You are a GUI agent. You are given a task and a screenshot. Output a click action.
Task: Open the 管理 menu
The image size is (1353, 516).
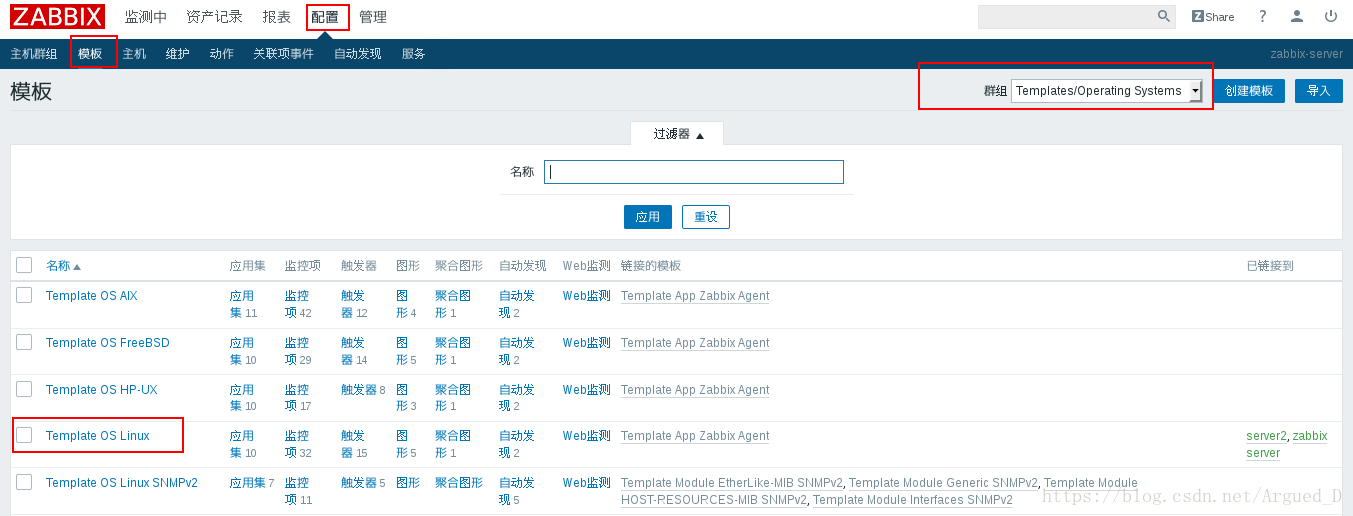[373, 17]
